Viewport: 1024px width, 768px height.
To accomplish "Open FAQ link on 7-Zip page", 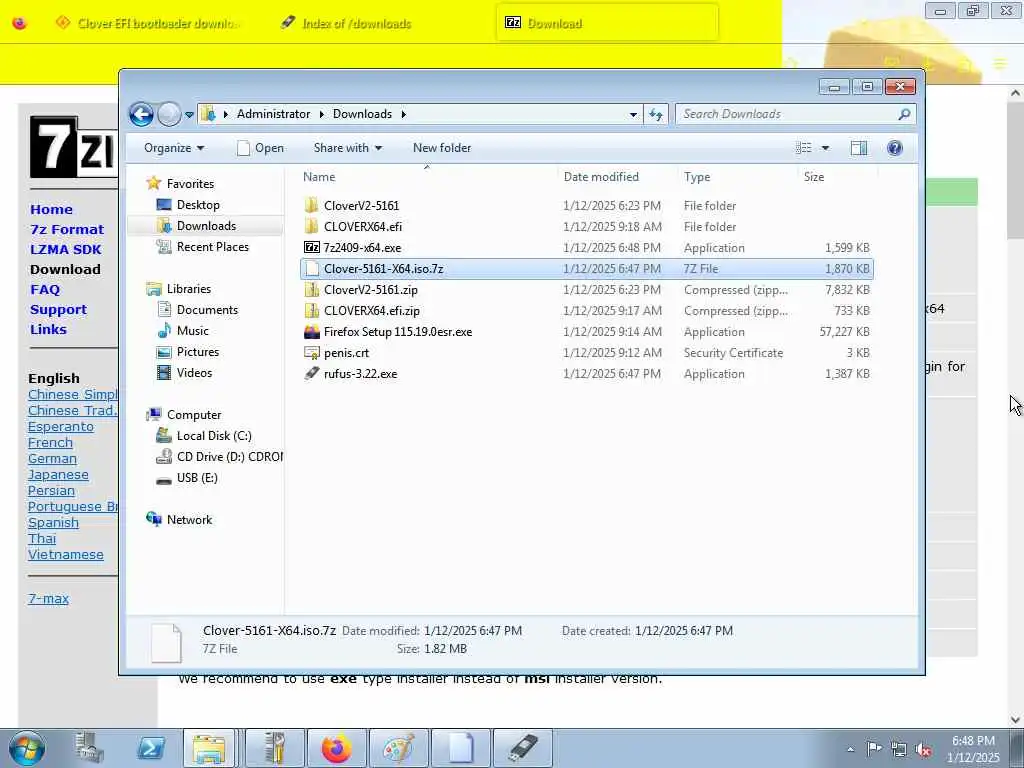I will [44, 289].
